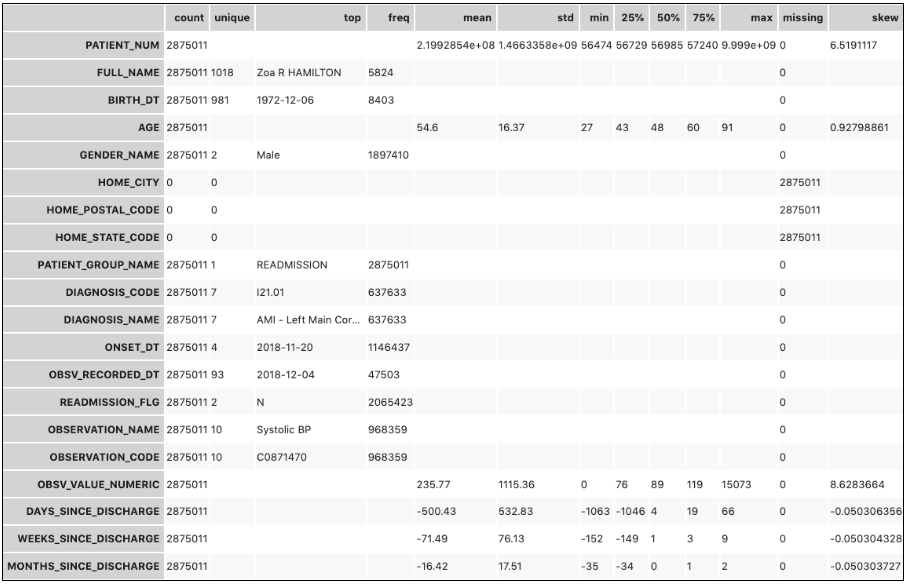Select the OBSERVATION_CODE row label
906x584 pixels.
coord(84,457)
